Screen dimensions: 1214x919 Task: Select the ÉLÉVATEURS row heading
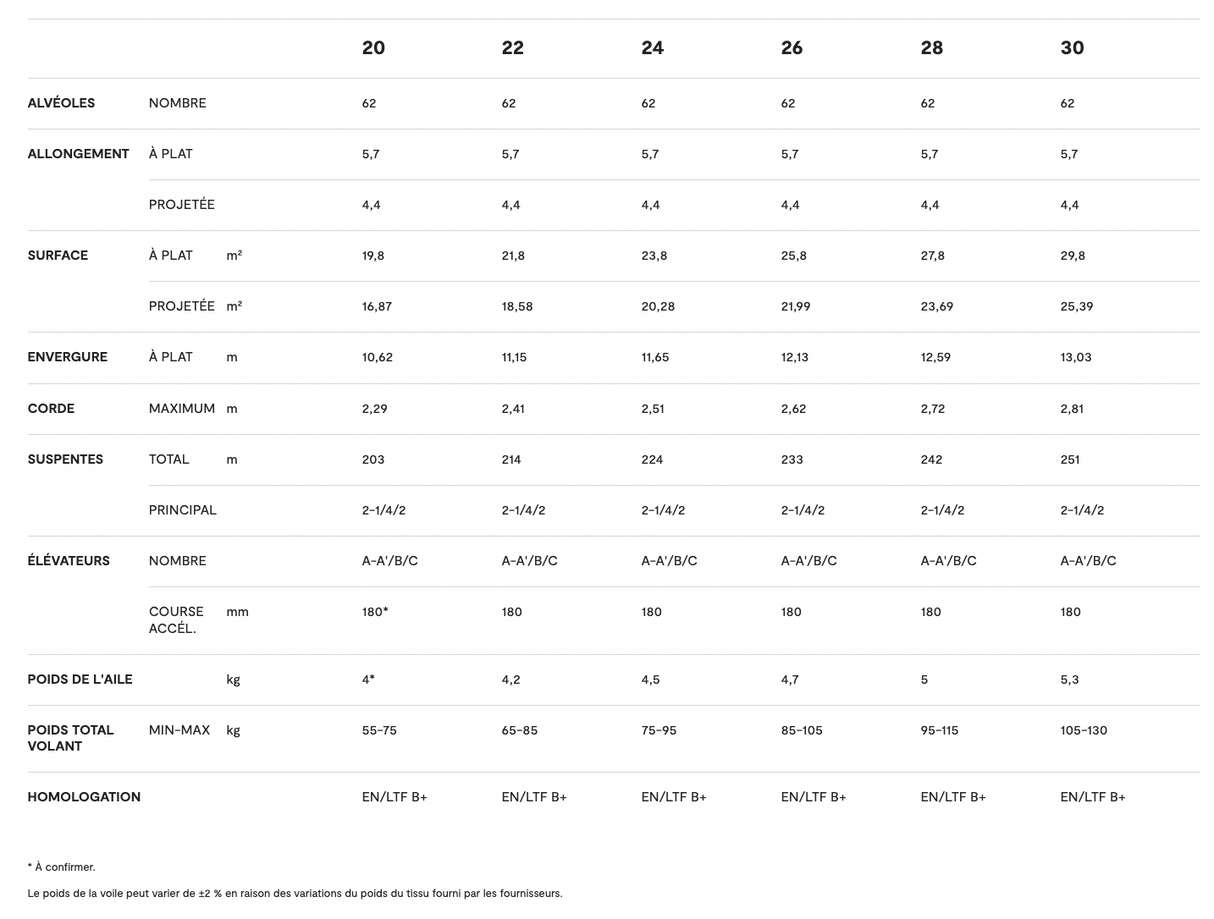pyautogui.click(x=68, y=561)
